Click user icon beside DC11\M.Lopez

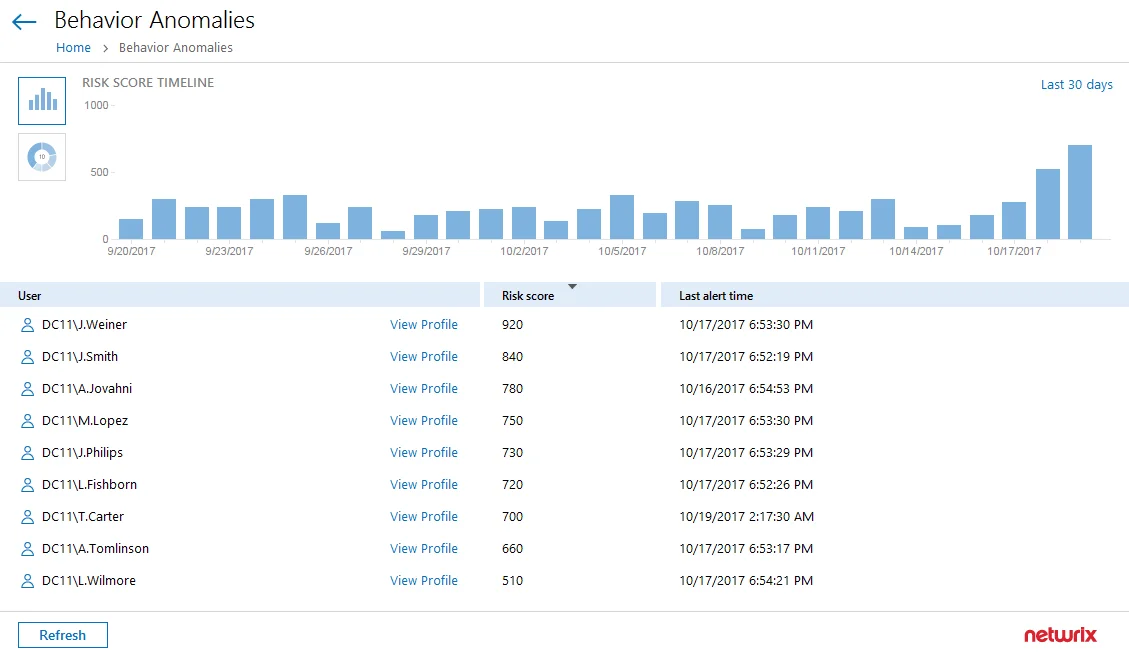[x=27, y=421]
